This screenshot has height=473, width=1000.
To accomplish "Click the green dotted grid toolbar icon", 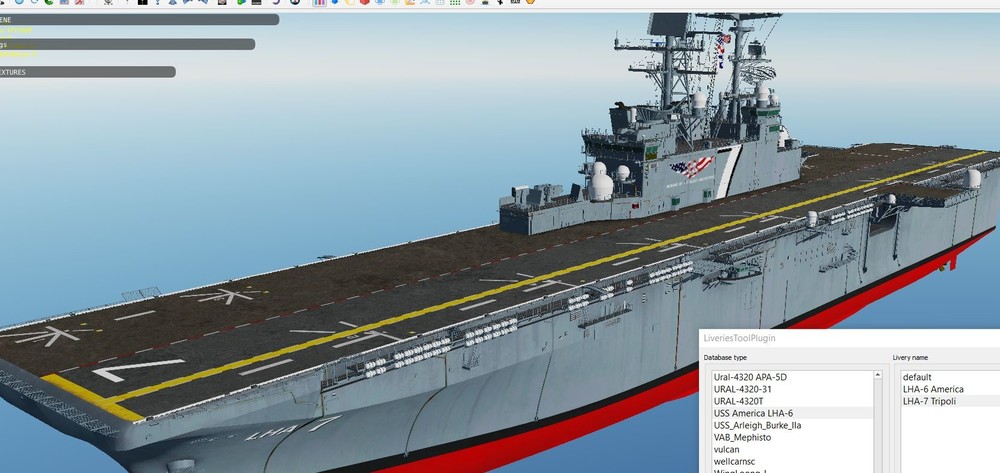I will 455,3.
